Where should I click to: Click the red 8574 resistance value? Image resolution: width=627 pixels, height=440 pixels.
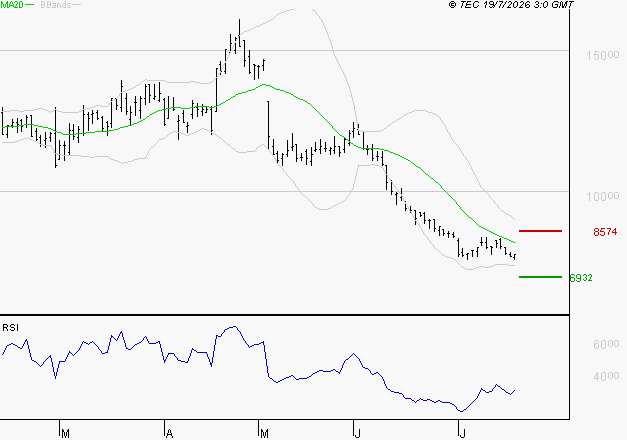pyautogui.click(x=605, y=232)
